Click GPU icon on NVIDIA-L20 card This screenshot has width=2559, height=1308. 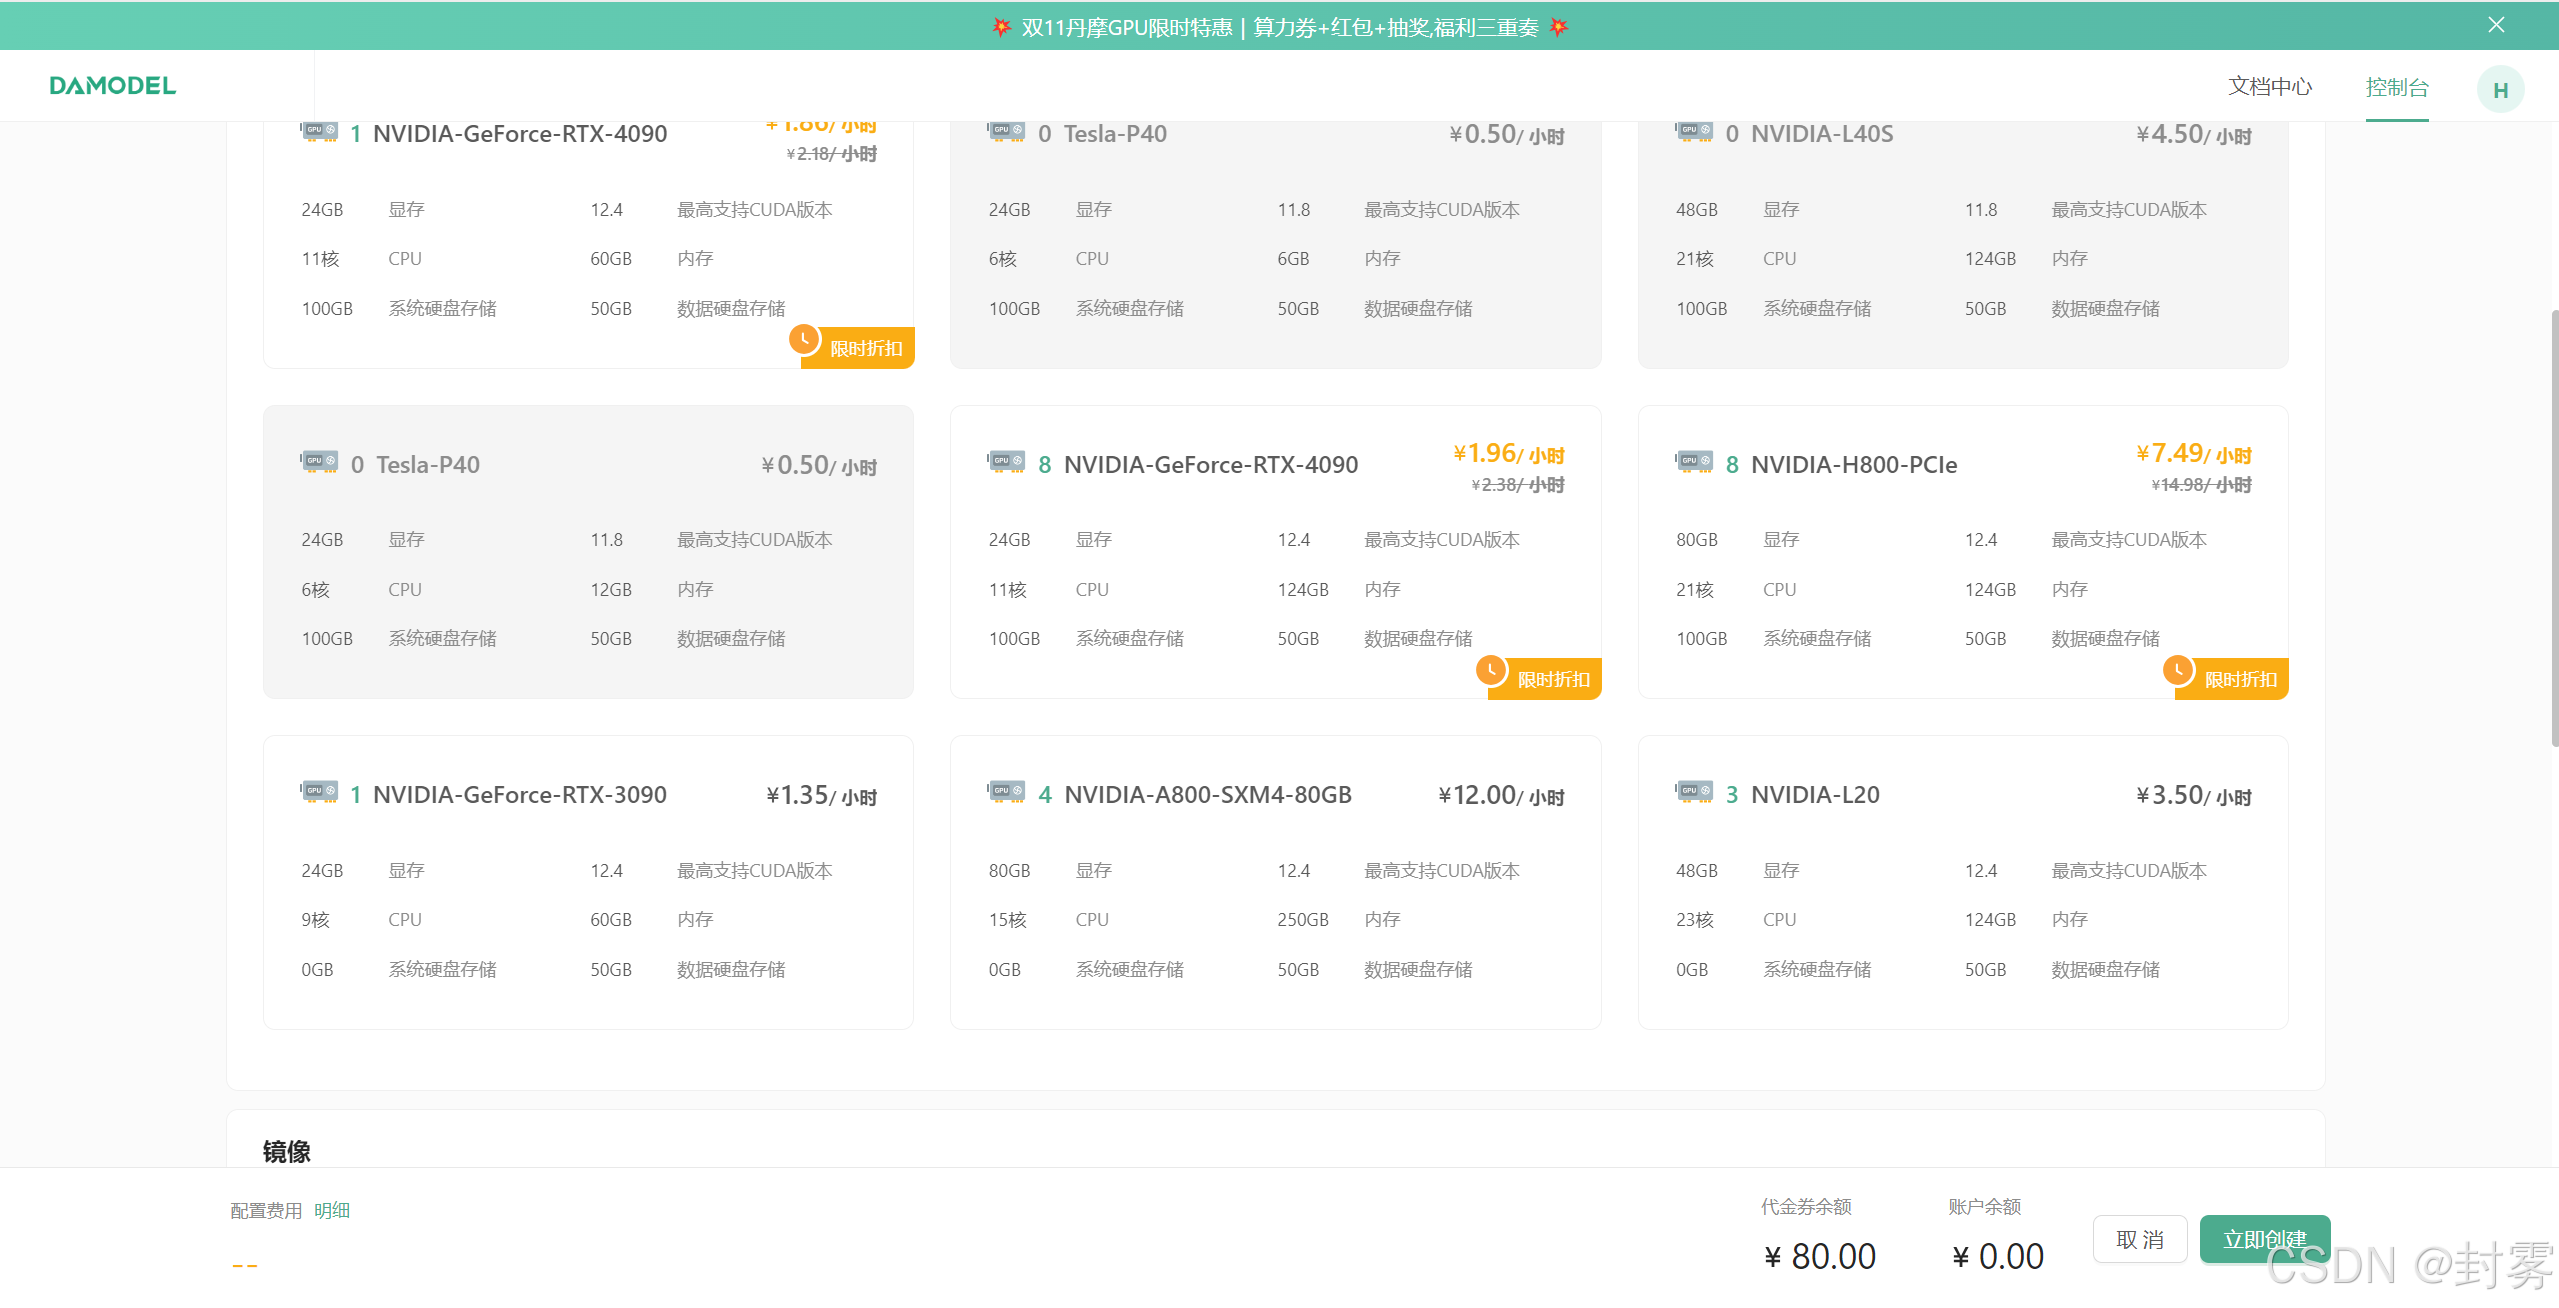pos(1694,792)
